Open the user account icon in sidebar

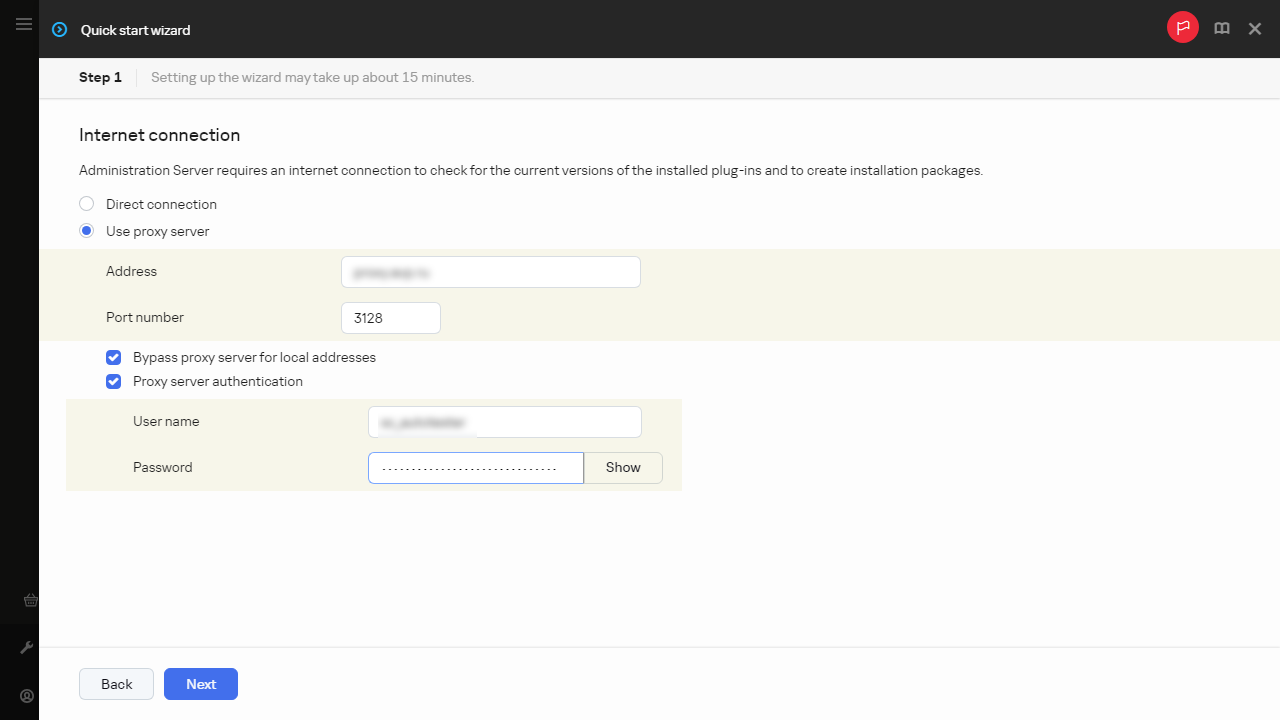pos(27,696)
